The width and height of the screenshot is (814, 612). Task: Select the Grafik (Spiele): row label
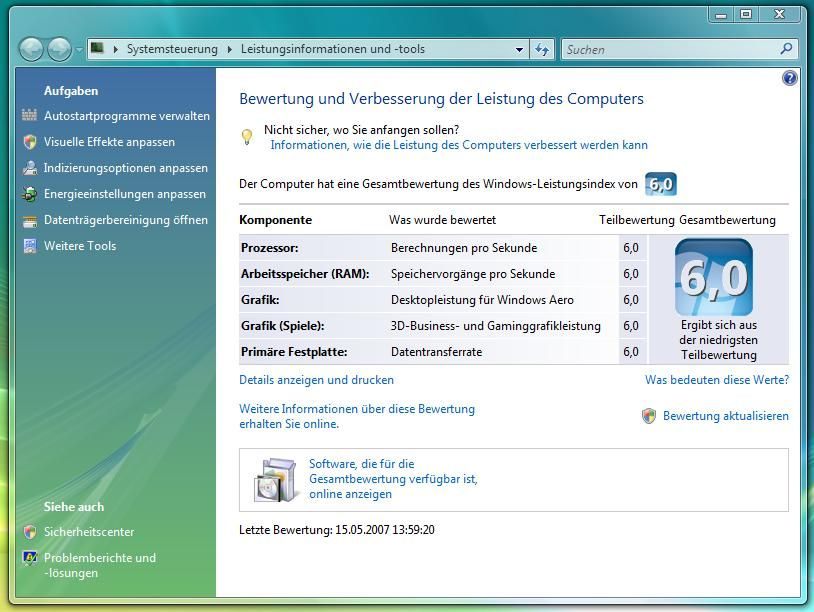pyautogui.click(x=282, y=326)
